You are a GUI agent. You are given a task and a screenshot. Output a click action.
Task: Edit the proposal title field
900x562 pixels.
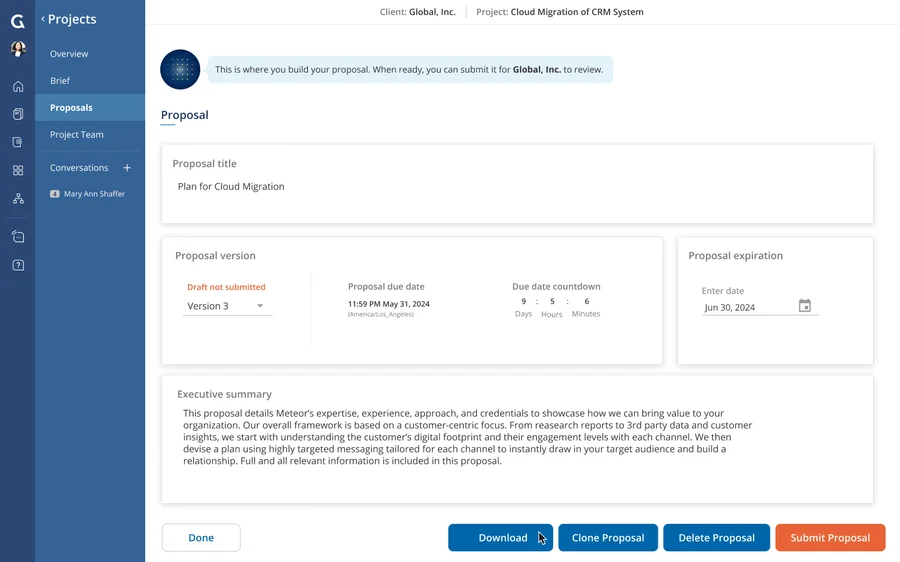231,187
